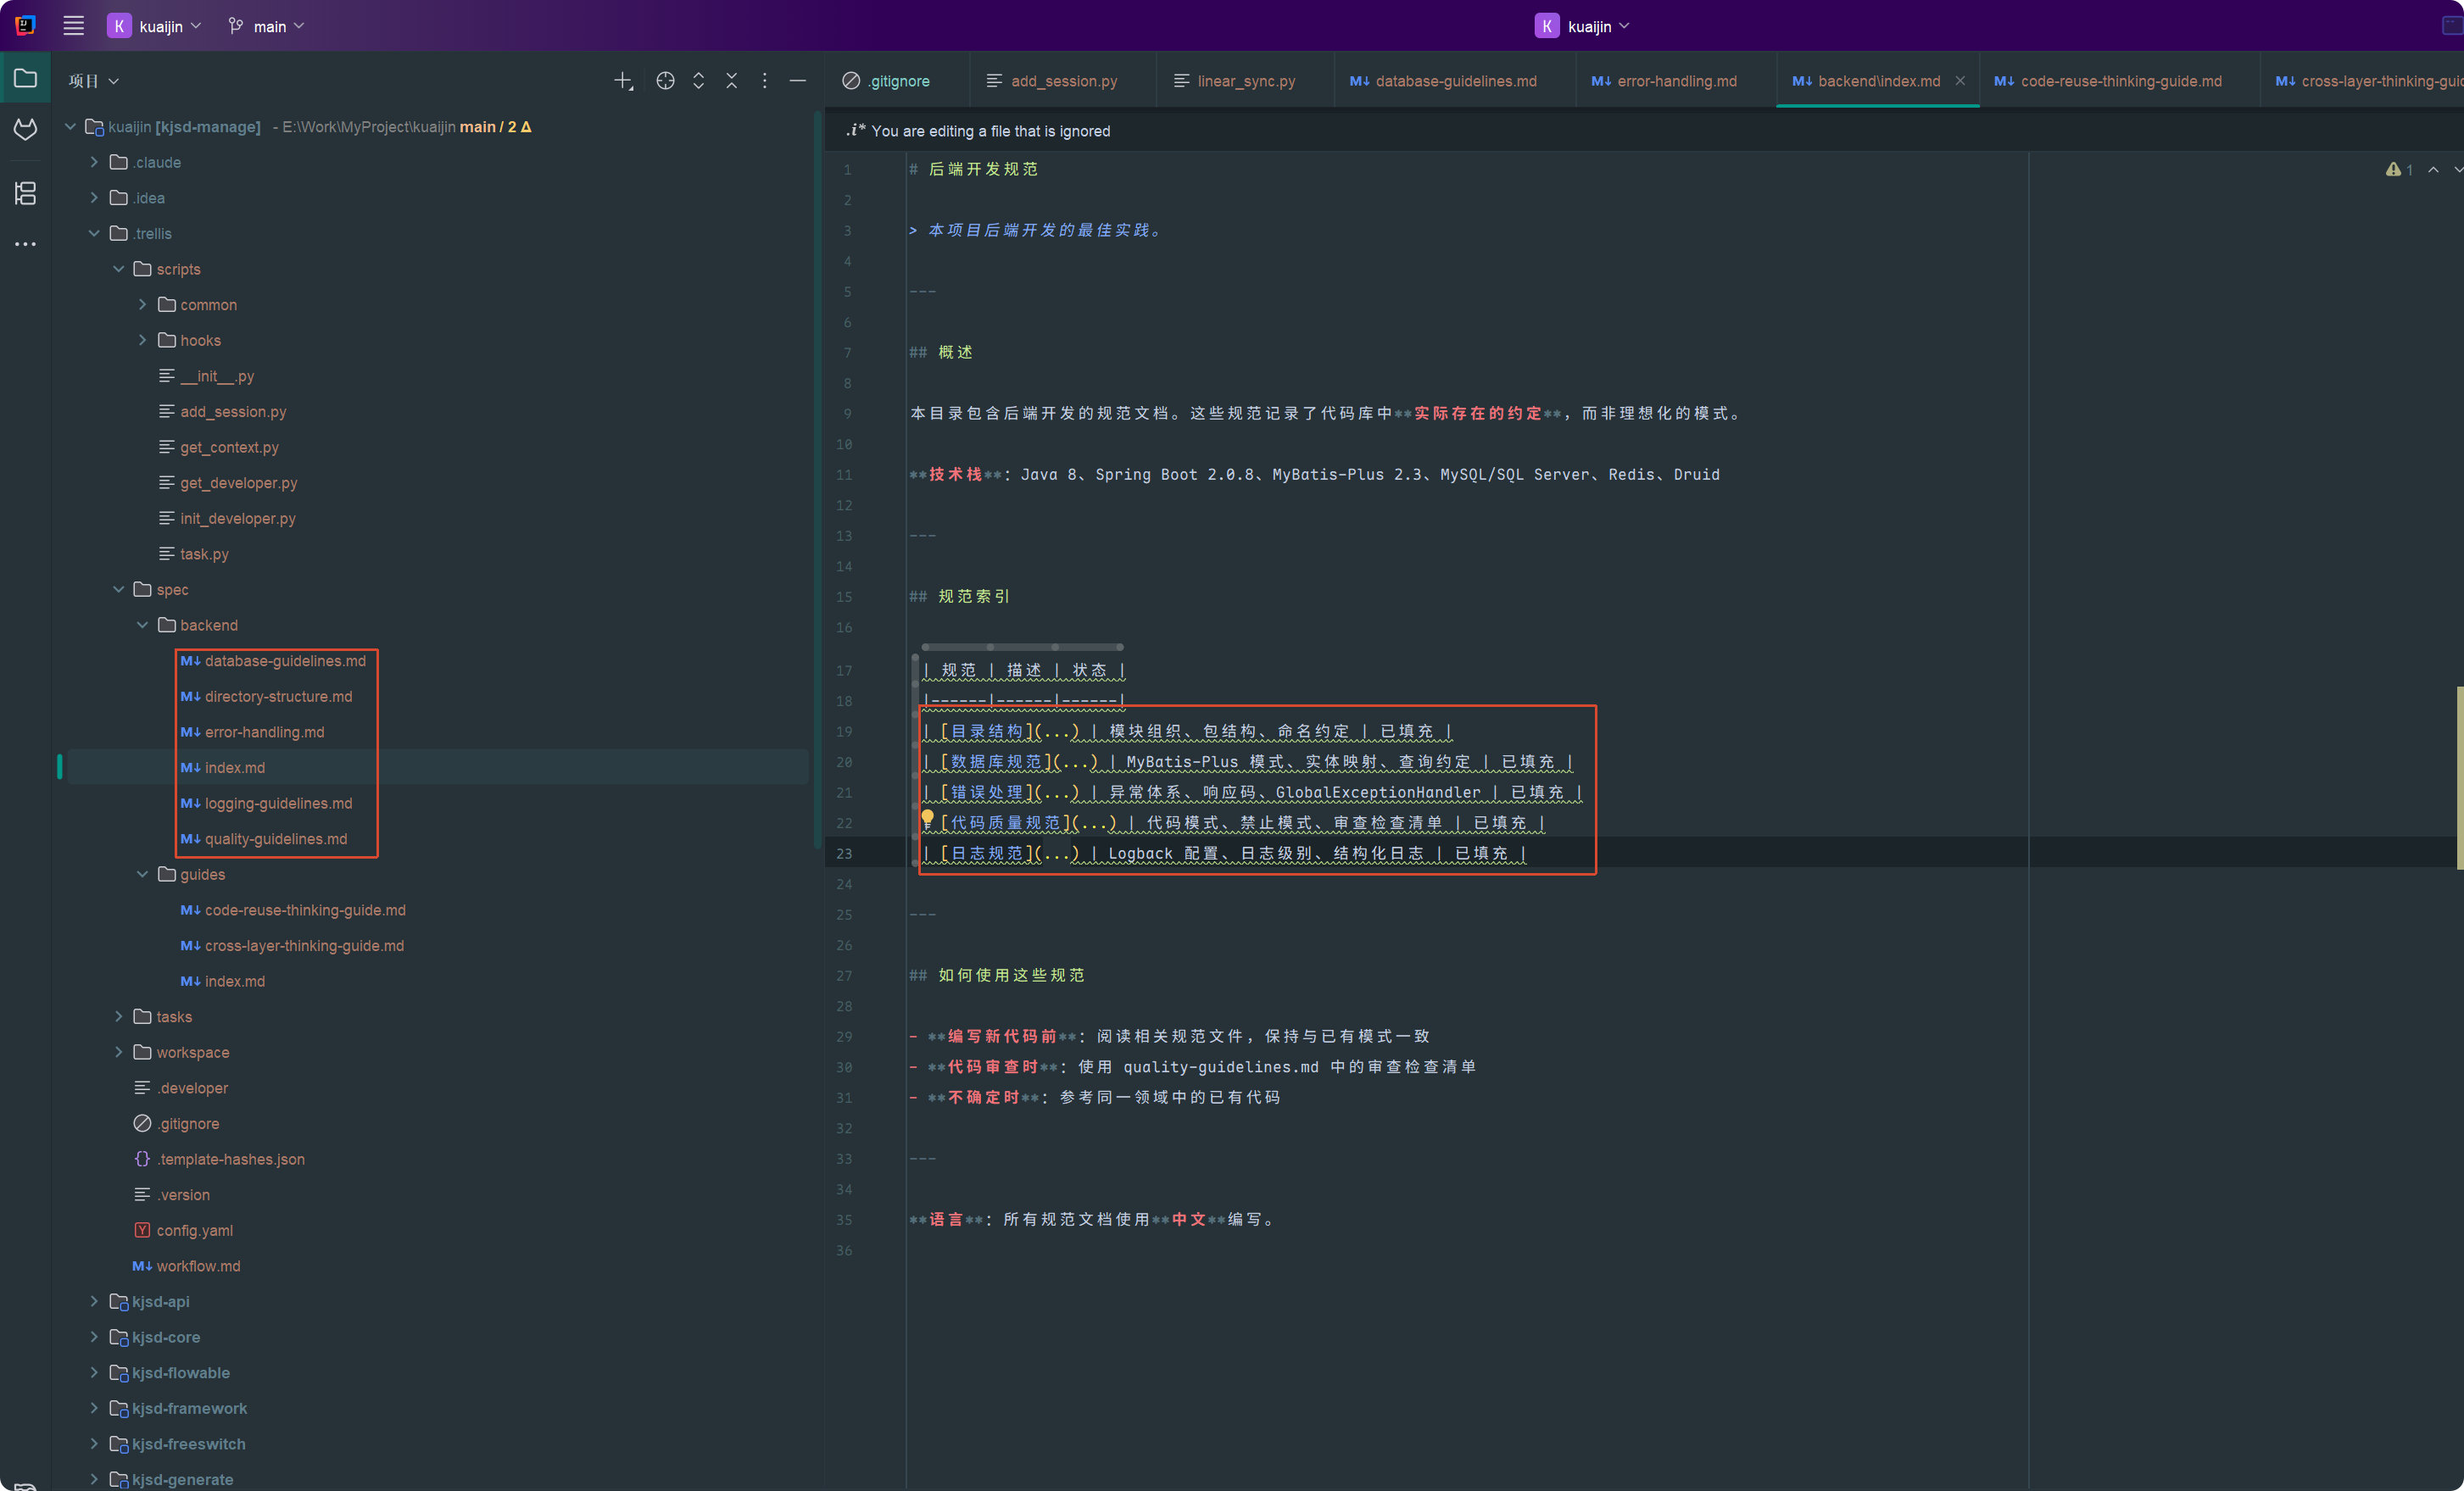Open Project panel options vertical dots
This screenshot has height=1491, width=2464.
coord(765,81)
